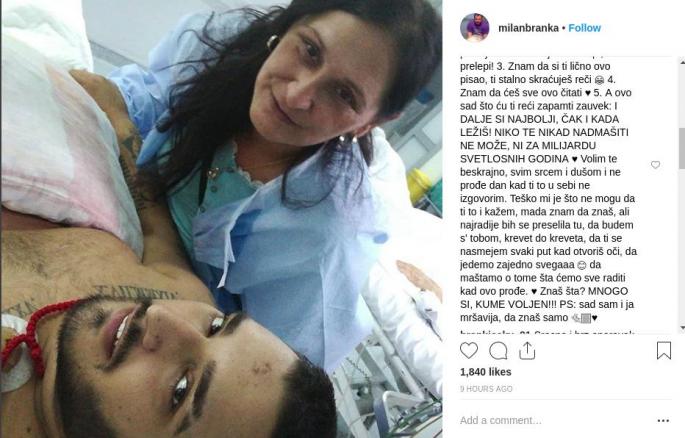Screen dimensions: 685x438
Task: Click the scrollbar down arrow
Action: pos(682,328)
